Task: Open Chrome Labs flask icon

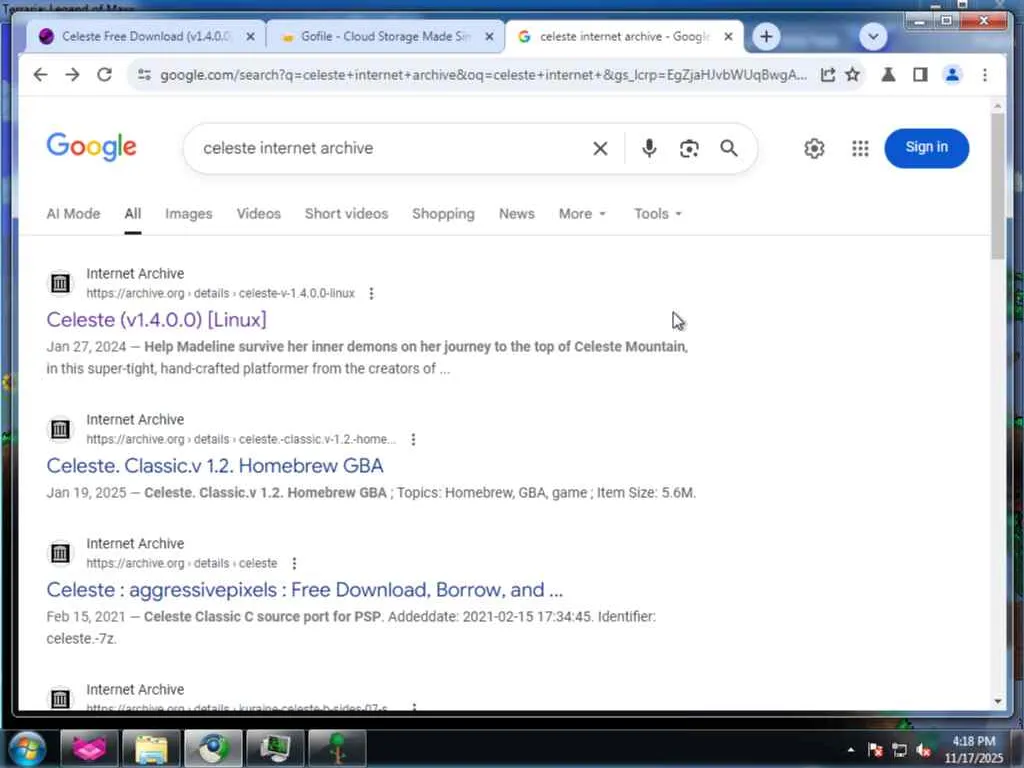Action: [x=888, y=75]
